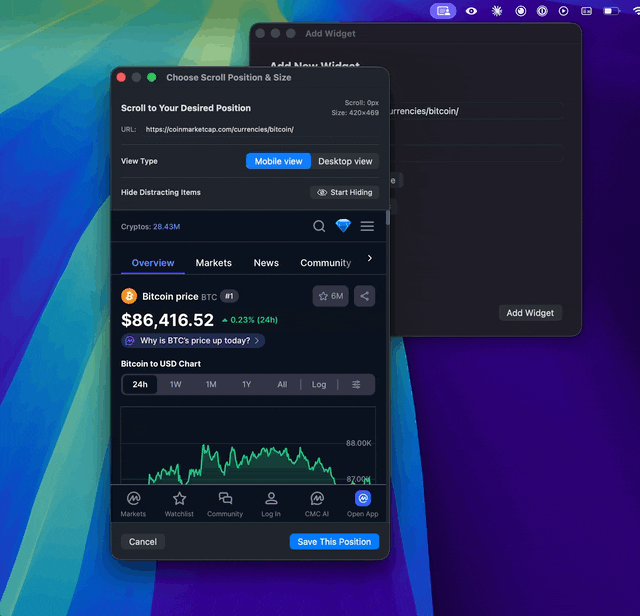
Task: Open chart settings sliders icon
Action: click(x=356, y=385)
